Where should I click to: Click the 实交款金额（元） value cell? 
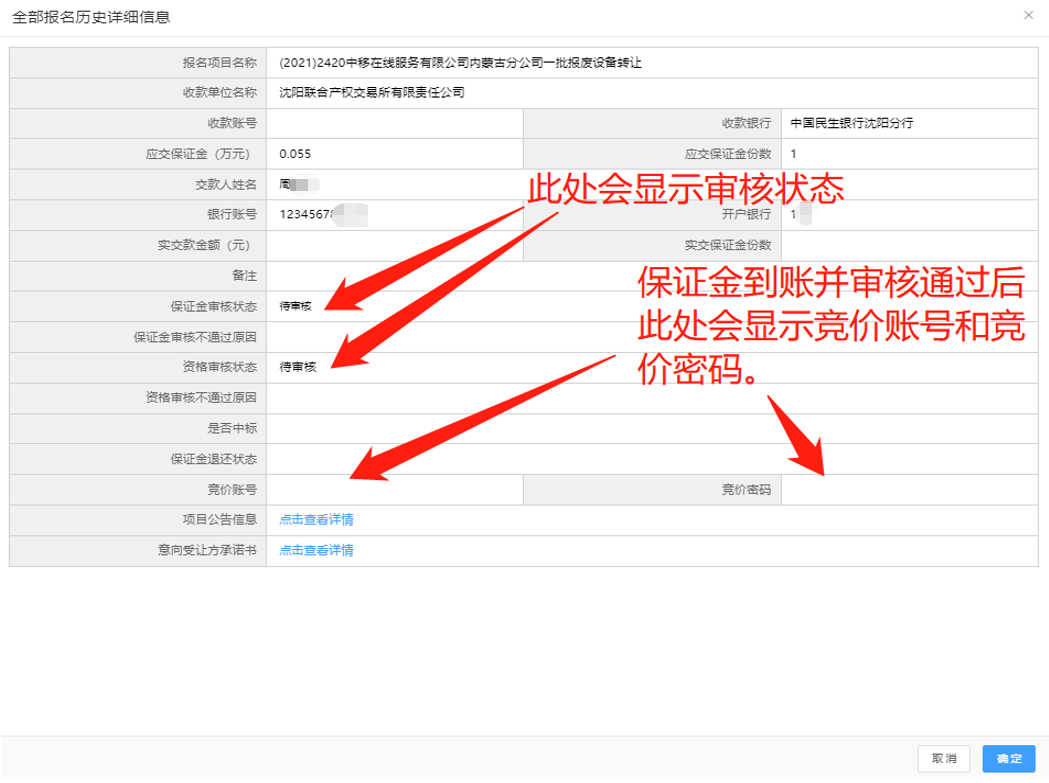[x=394, y=246]
